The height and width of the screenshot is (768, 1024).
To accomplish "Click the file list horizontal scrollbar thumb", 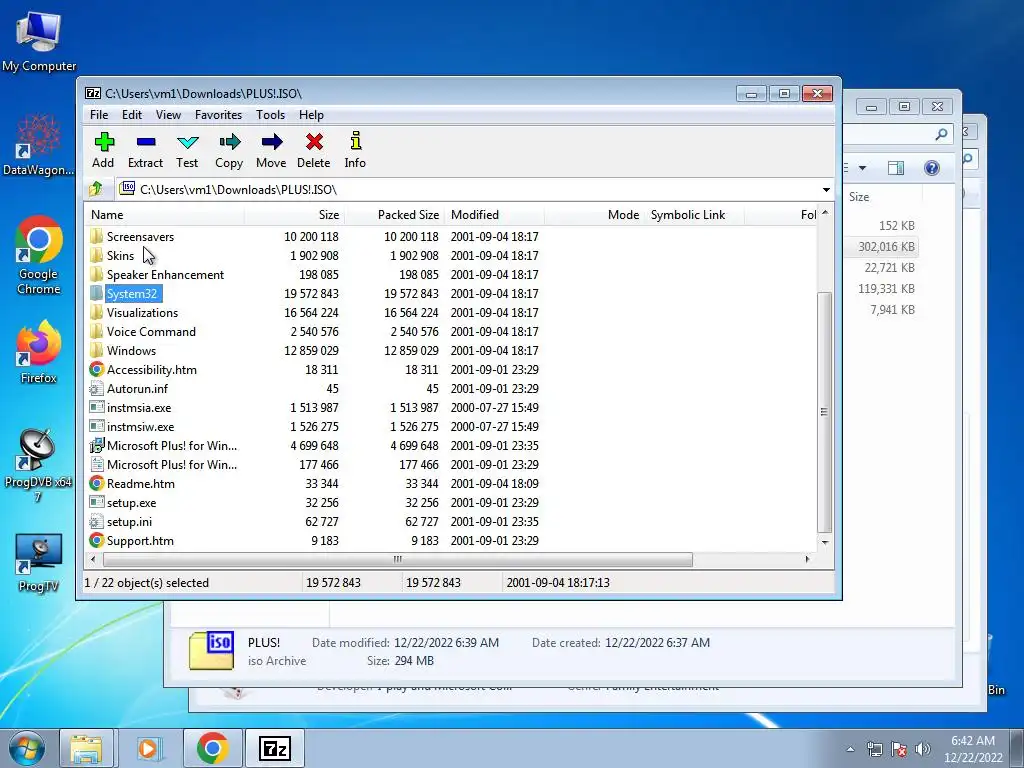I will pos(398,559).
